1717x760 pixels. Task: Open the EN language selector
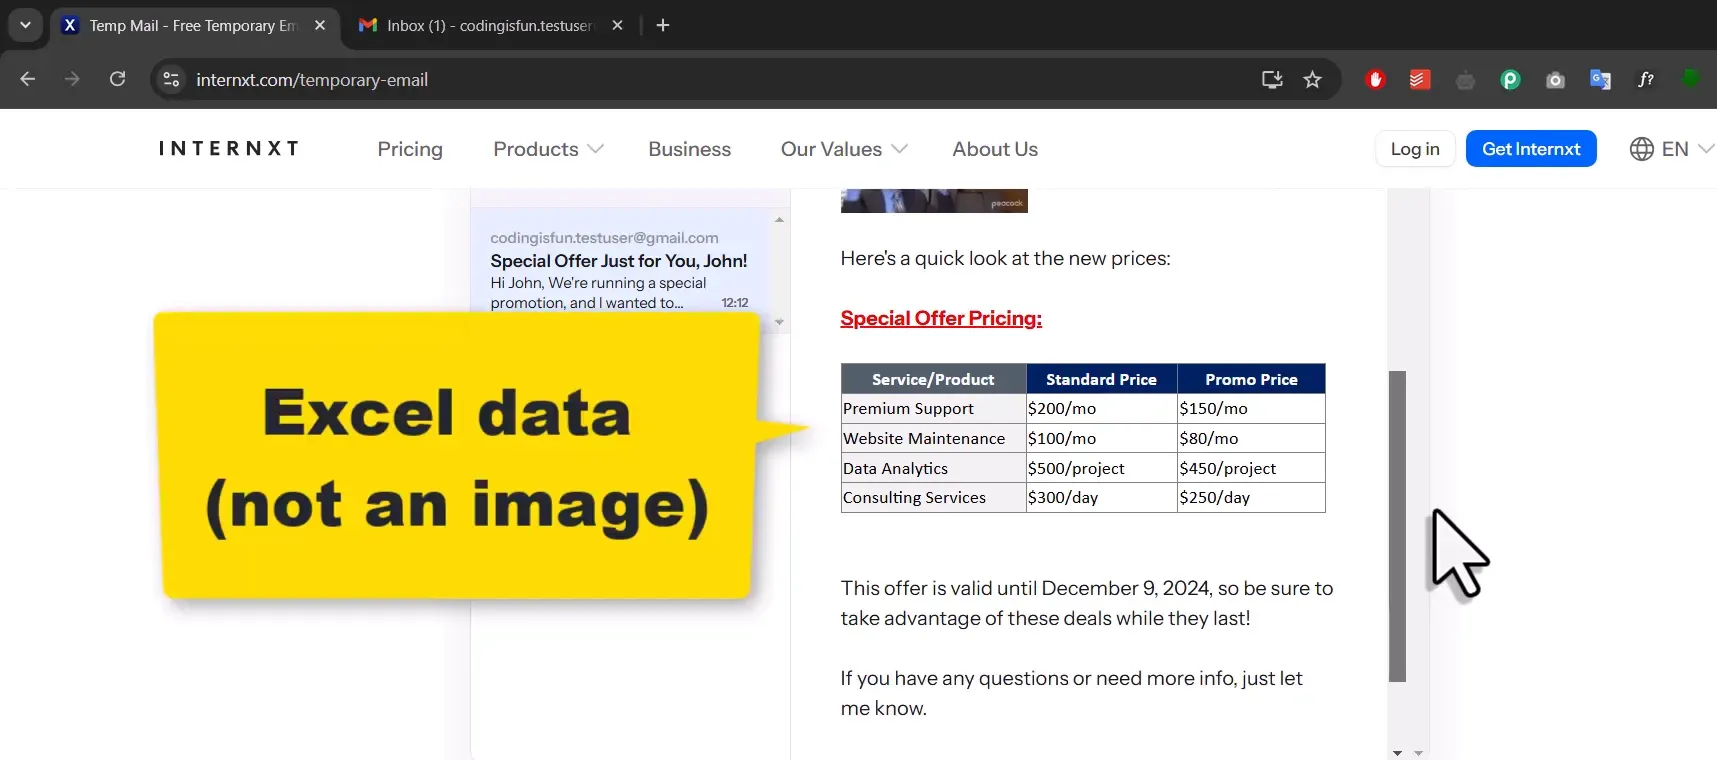1672,149
